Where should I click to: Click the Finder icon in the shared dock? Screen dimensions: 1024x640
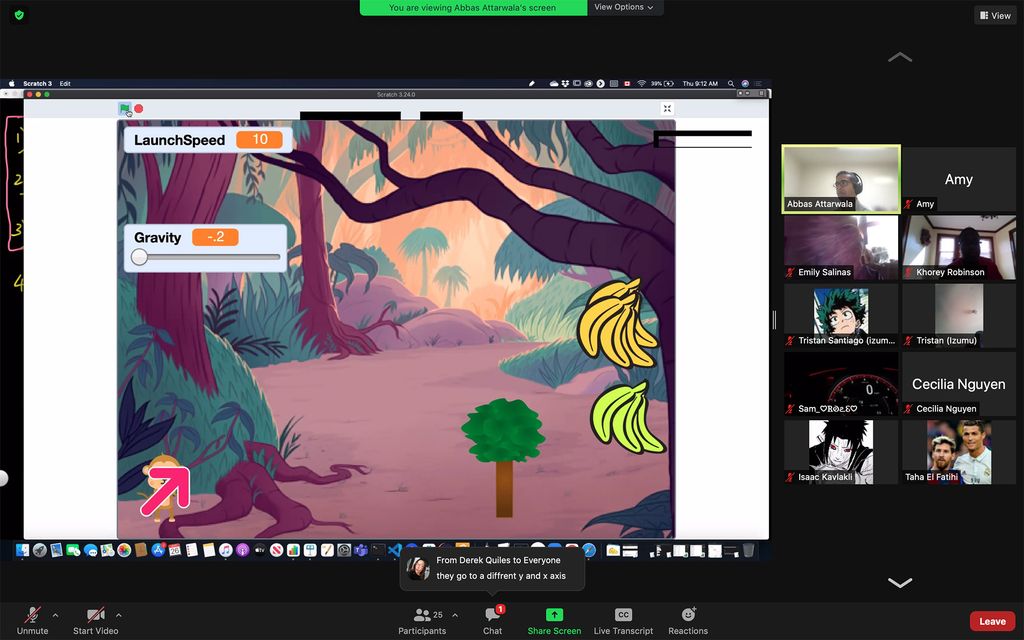point(22,551)
